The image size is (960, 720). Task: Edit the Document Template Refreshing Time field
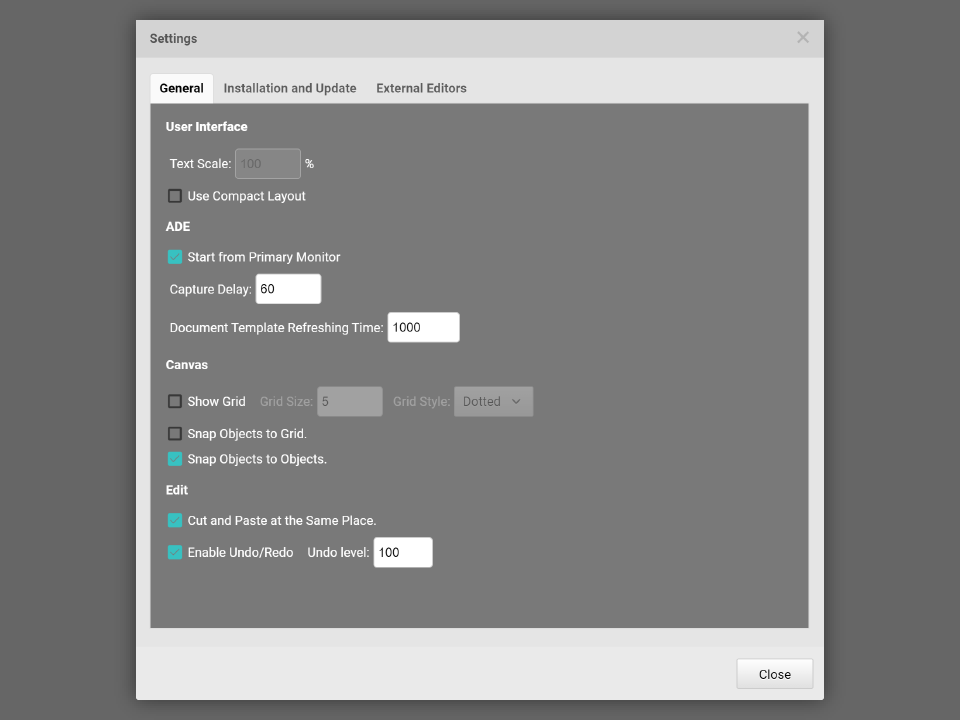(423, 327)
